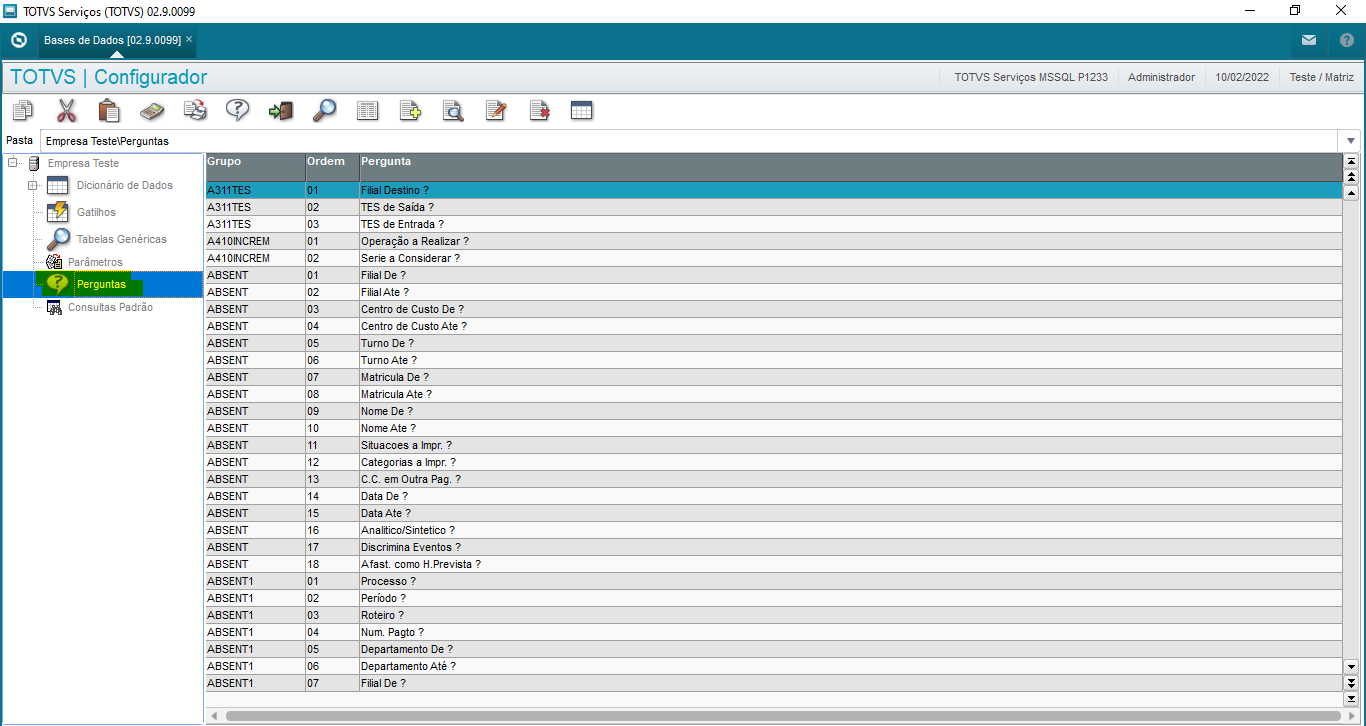Click the TOTVS logo circle icon
Image resolution: width=1366 pixels, height=726 pixels.
[18, 40]
